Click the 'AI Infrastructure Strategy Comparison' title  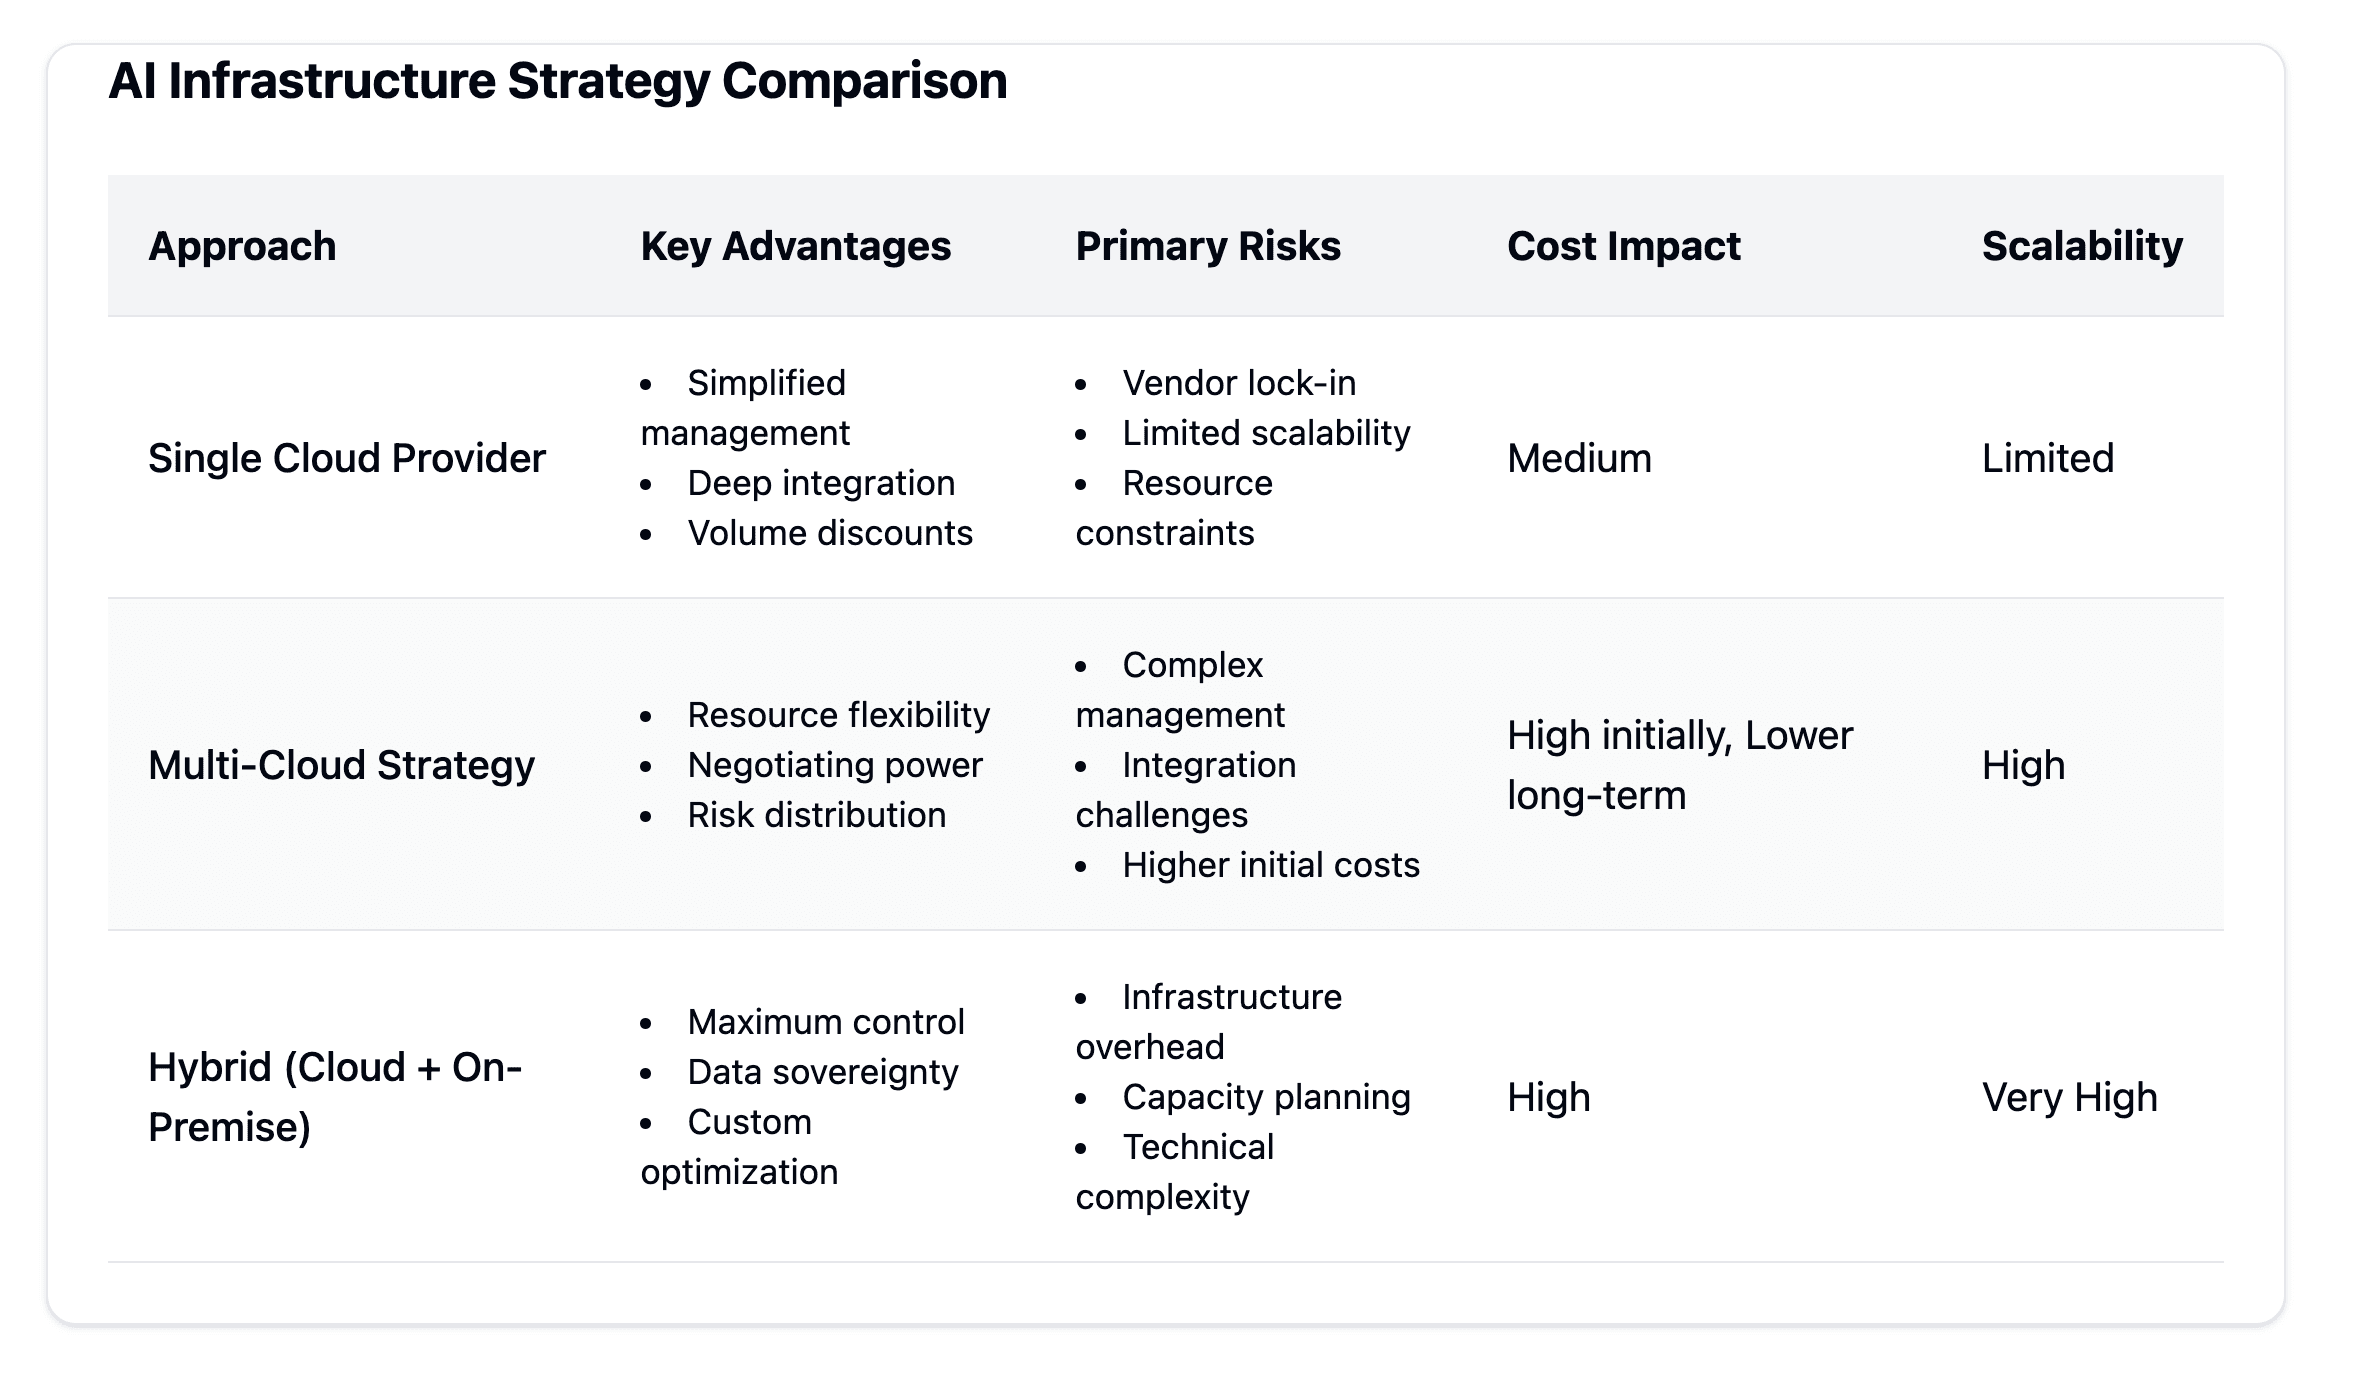558,81
